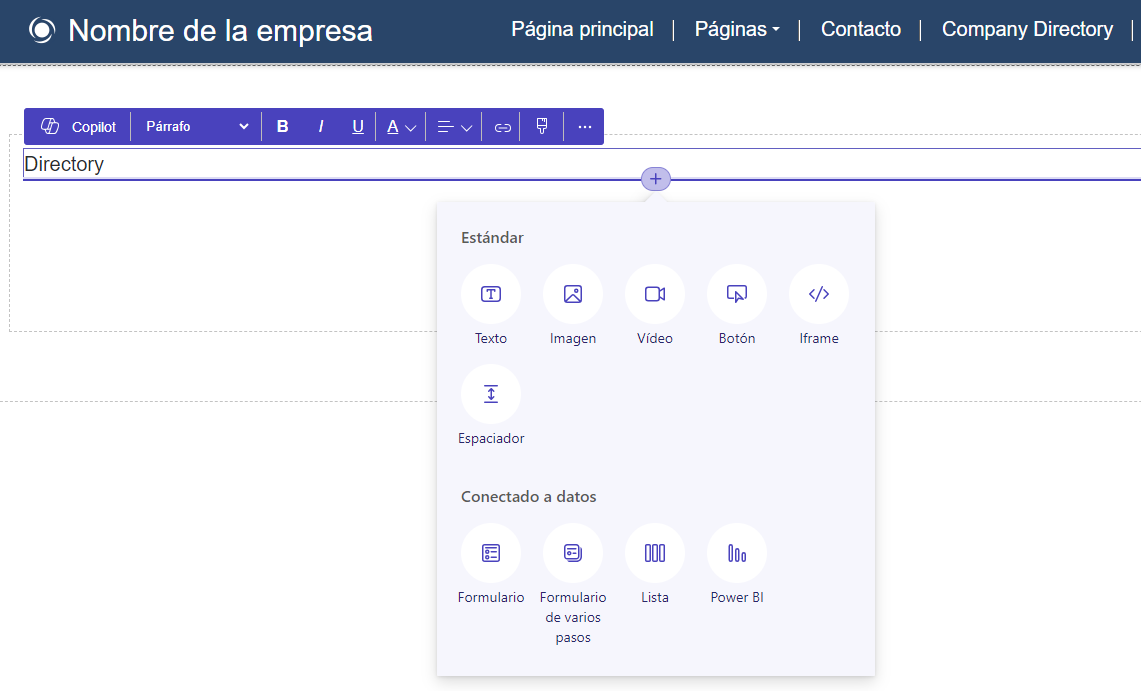Click the insert hyperlink icon
Screen dimensions: 1141x691
point(501,126)
